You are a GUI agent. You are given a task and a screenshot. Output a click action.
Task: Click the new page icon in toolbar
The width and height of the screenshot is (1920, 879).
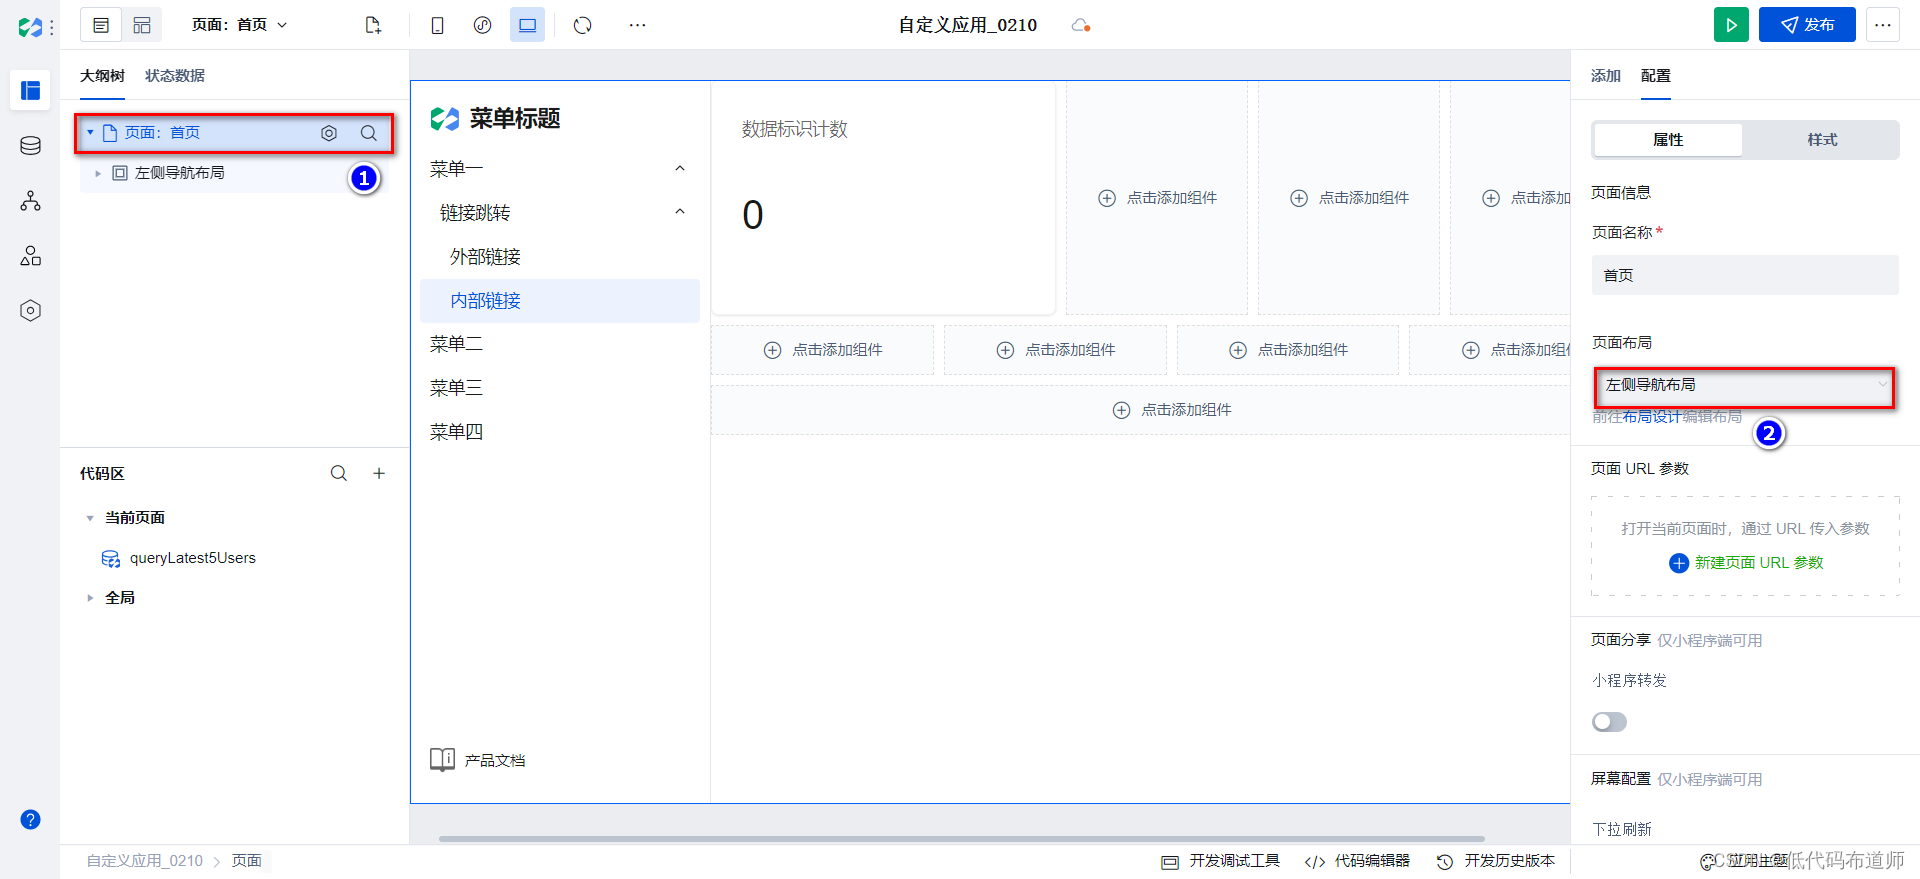(x=373, y=25)
